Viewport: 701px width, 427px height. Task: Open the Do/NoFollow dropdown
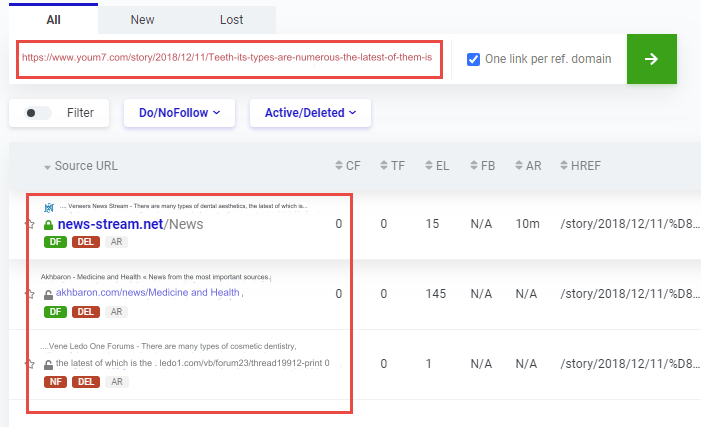point(179,113)
